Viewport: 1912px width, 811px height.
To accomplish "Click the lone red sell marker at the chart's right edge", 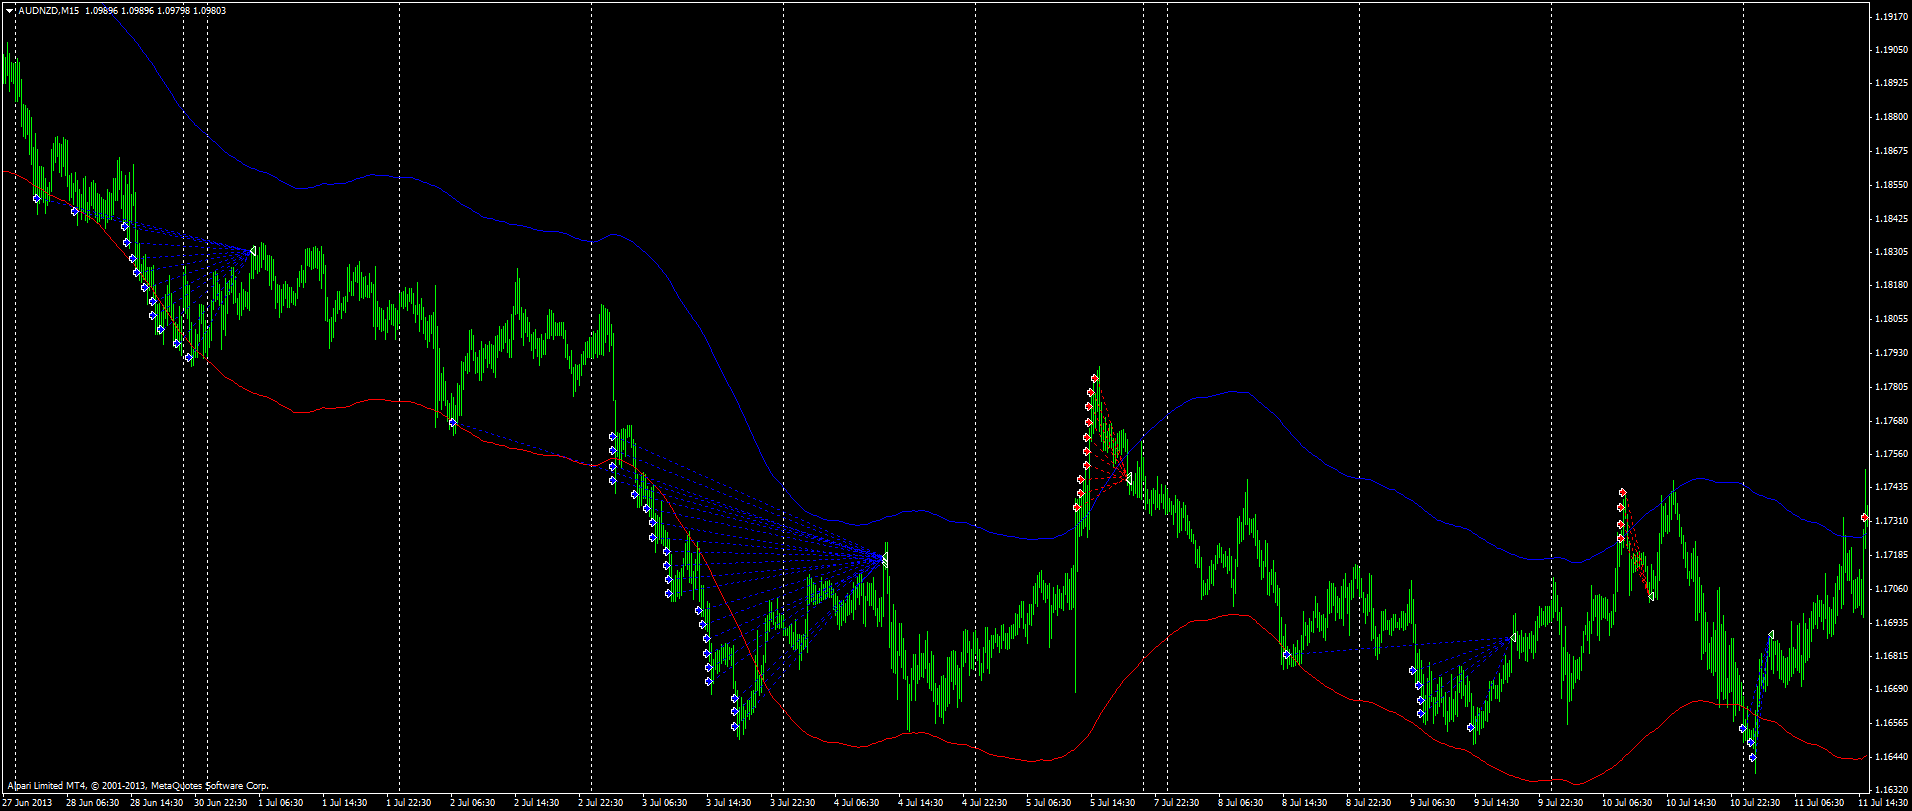I will coord(1864,518).
